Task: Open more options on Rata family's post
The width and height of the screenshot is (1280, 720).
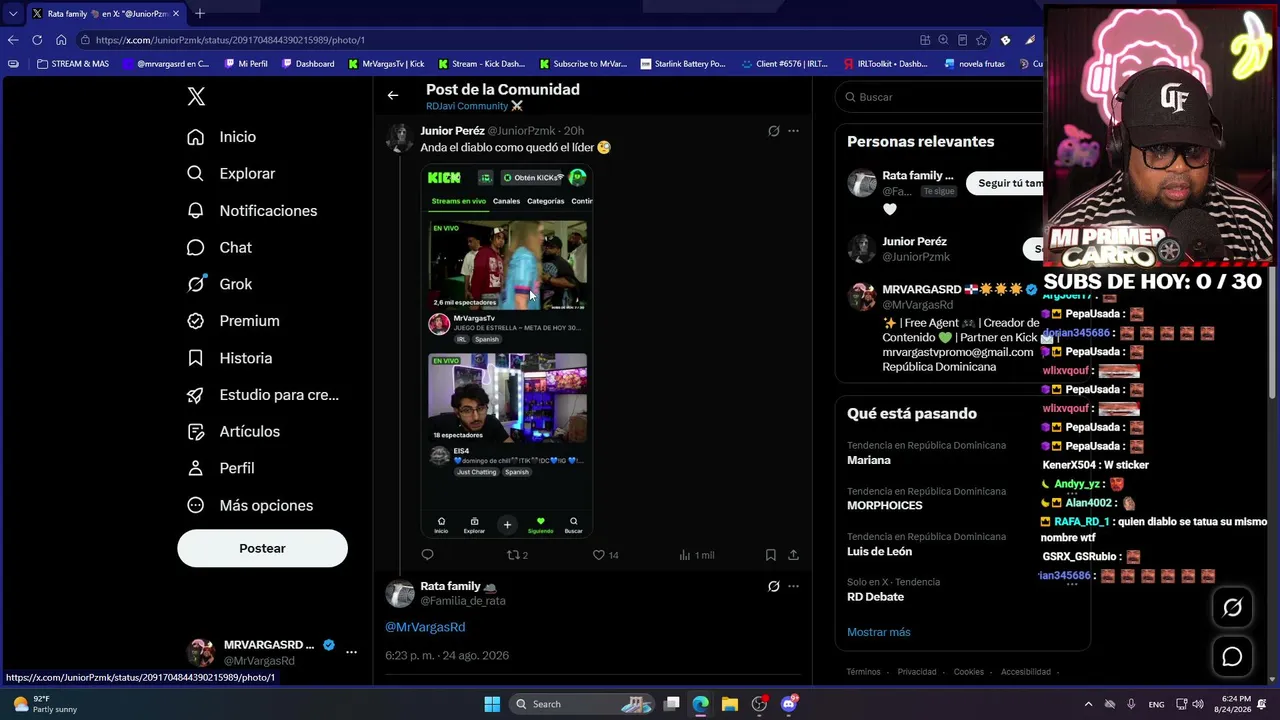Action: 793,587
